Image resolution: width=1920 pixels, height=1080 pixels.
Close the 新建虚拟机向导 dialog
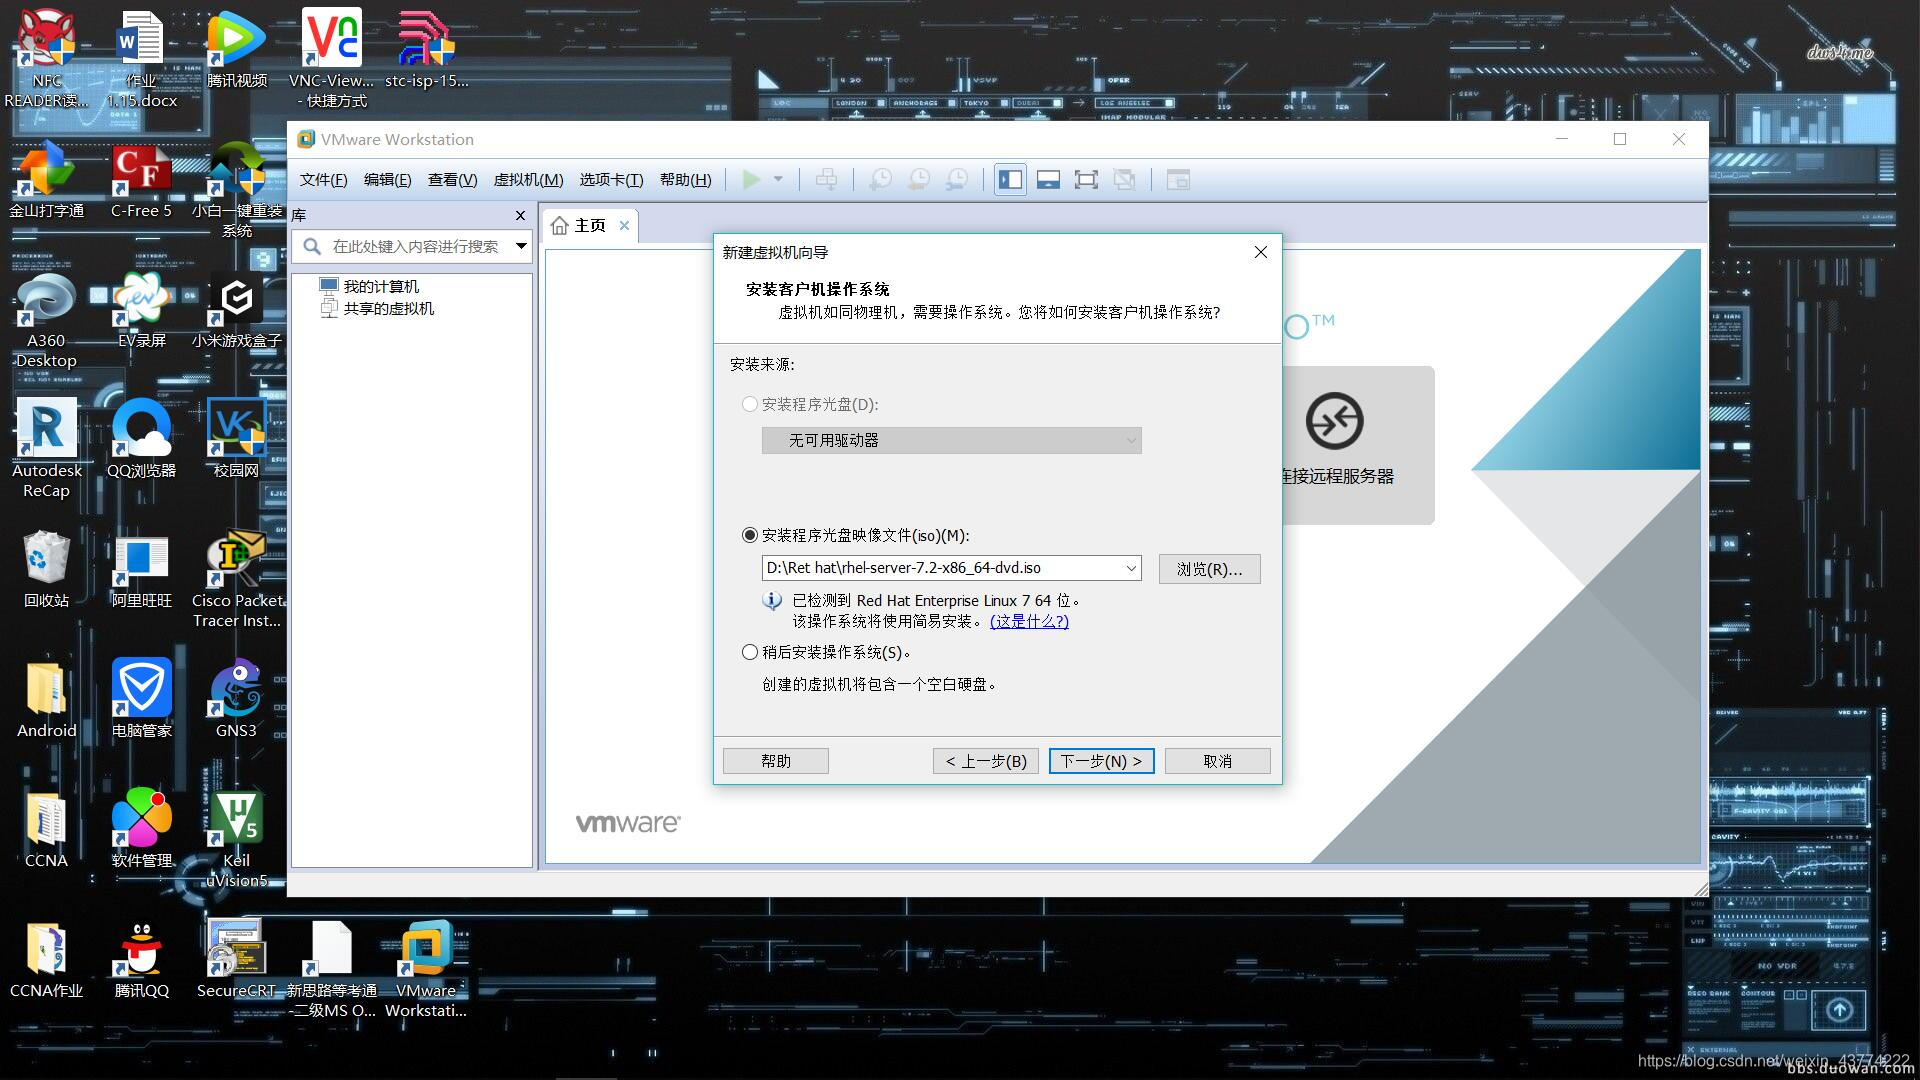[x=1260, y=252]
